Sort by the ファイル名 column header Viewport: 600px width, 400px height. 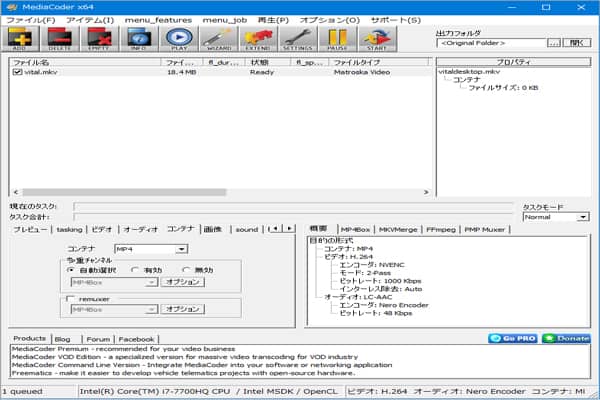tap(85, 62)
